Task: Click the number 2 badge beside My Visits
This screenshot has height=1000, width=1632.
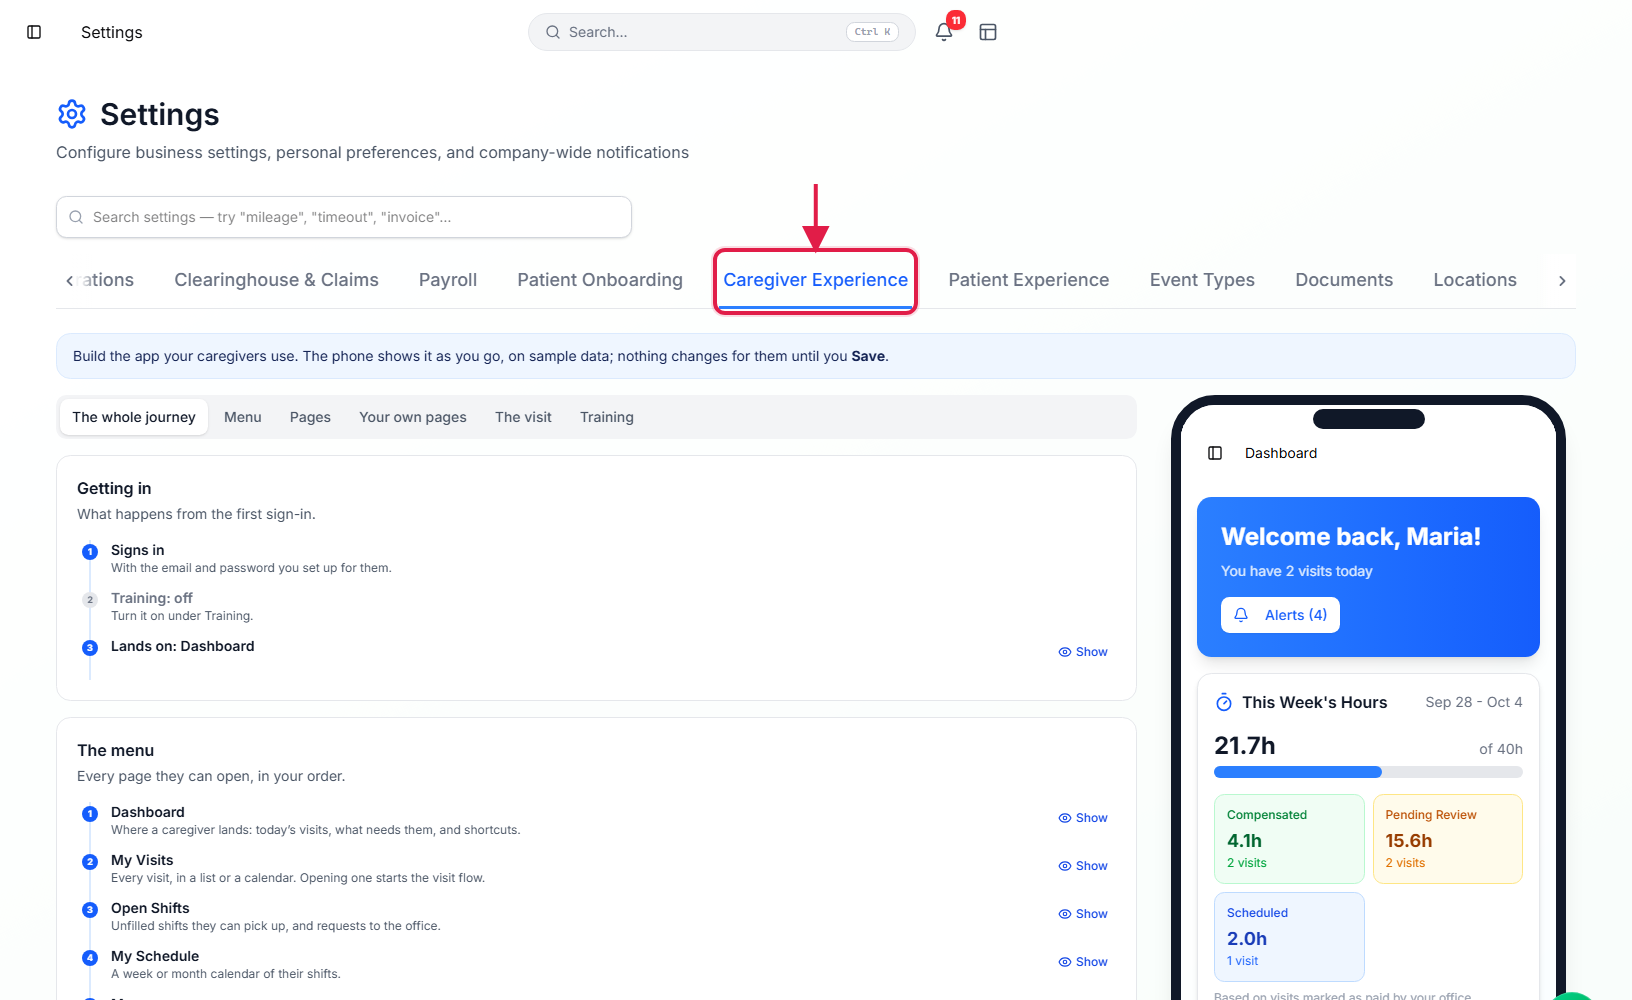Action: [x=90, y=861]
